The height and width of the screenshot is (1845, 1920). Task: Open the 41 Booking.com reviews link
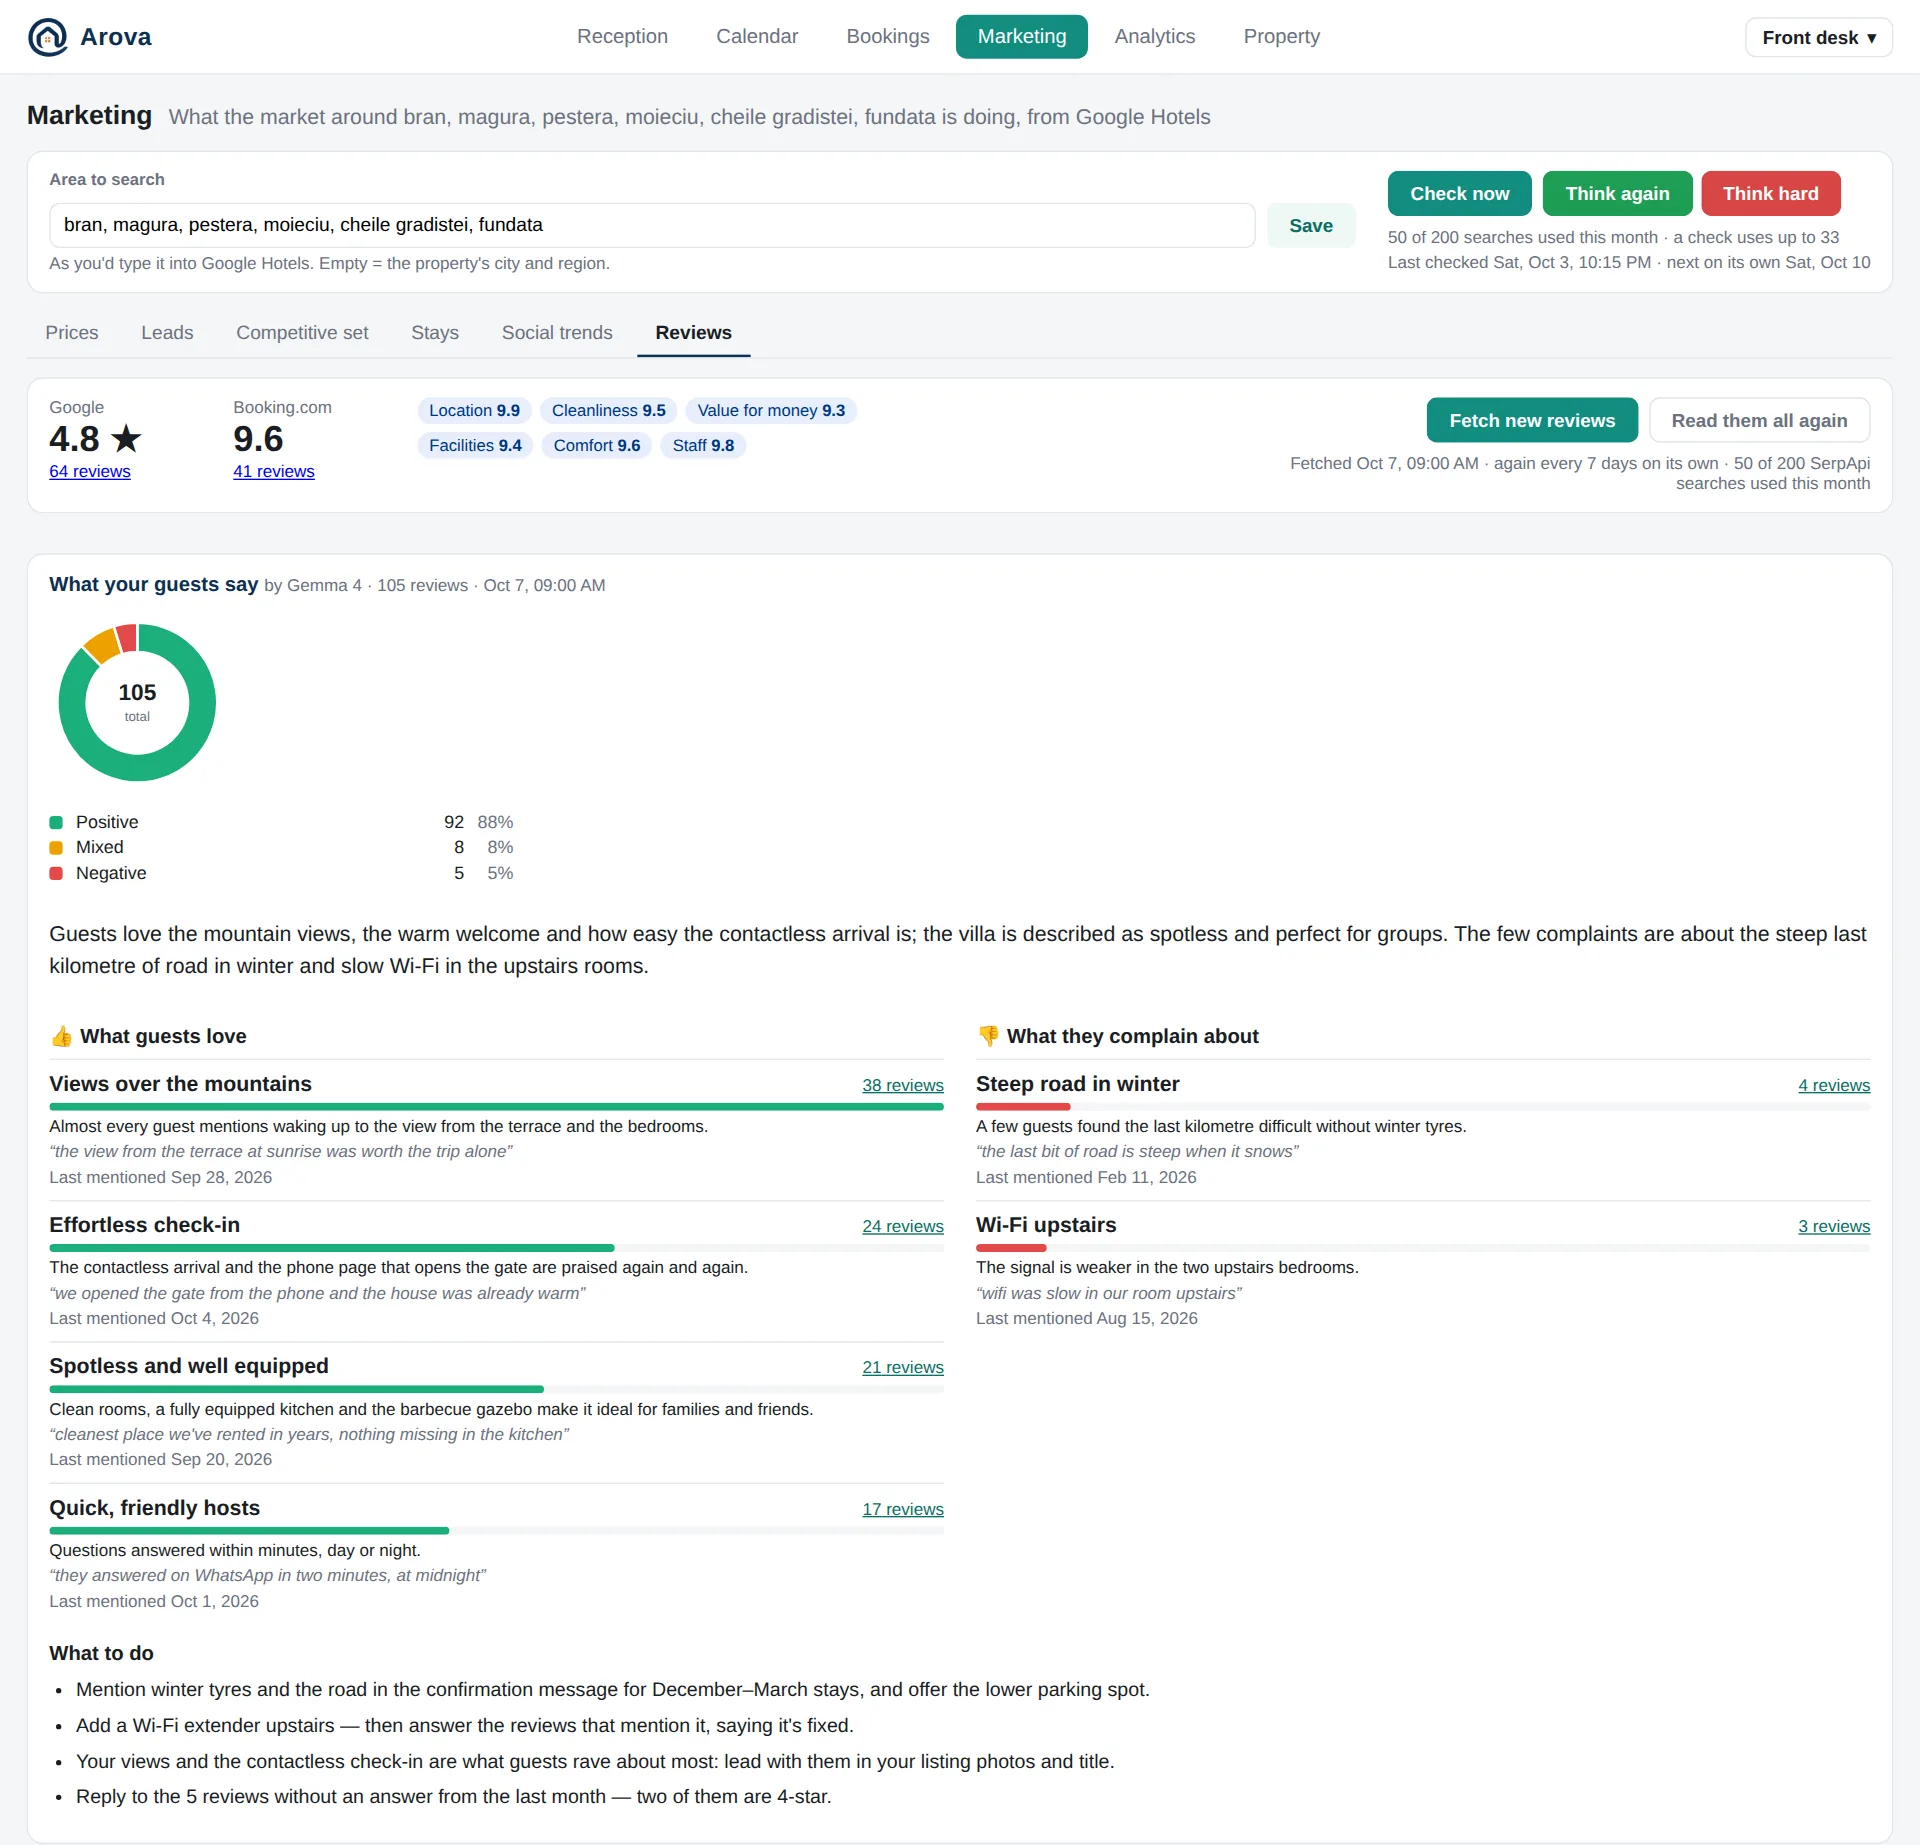tap(274, 471)
